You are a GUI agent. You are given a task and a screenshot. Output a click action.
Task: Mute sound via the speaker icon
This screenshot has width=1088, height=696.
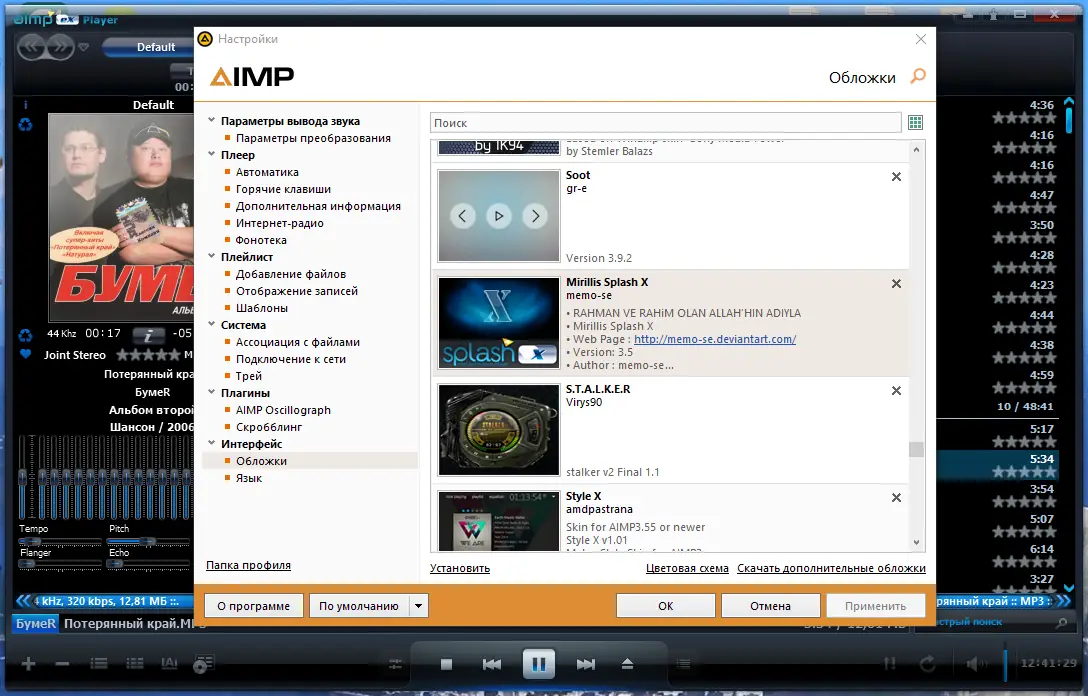click(x=975, y=664)
